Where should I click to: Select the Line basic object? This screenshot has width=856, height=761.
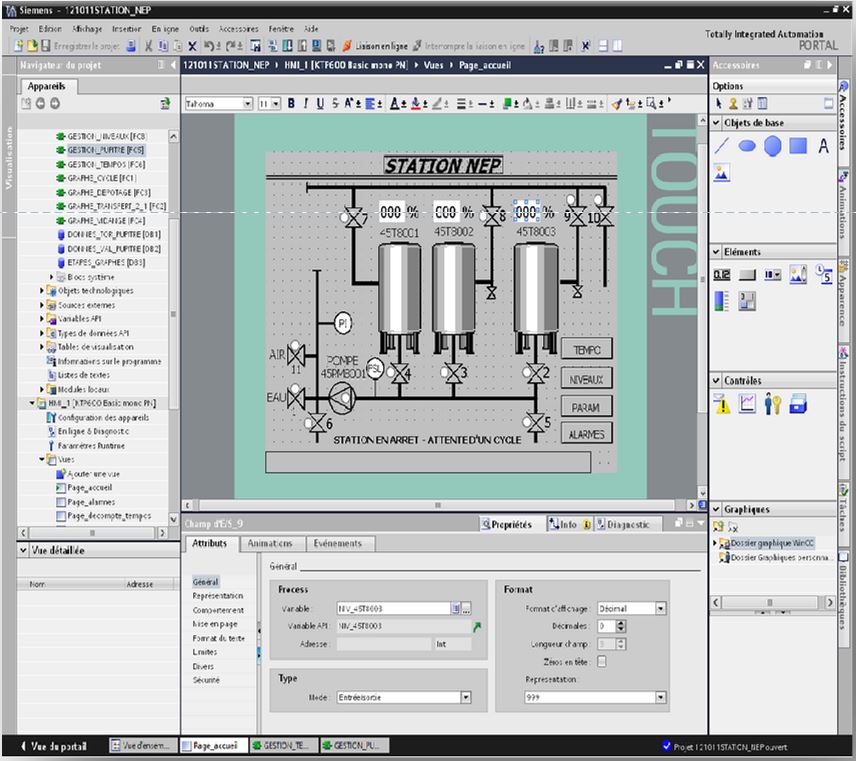point(722,146)
